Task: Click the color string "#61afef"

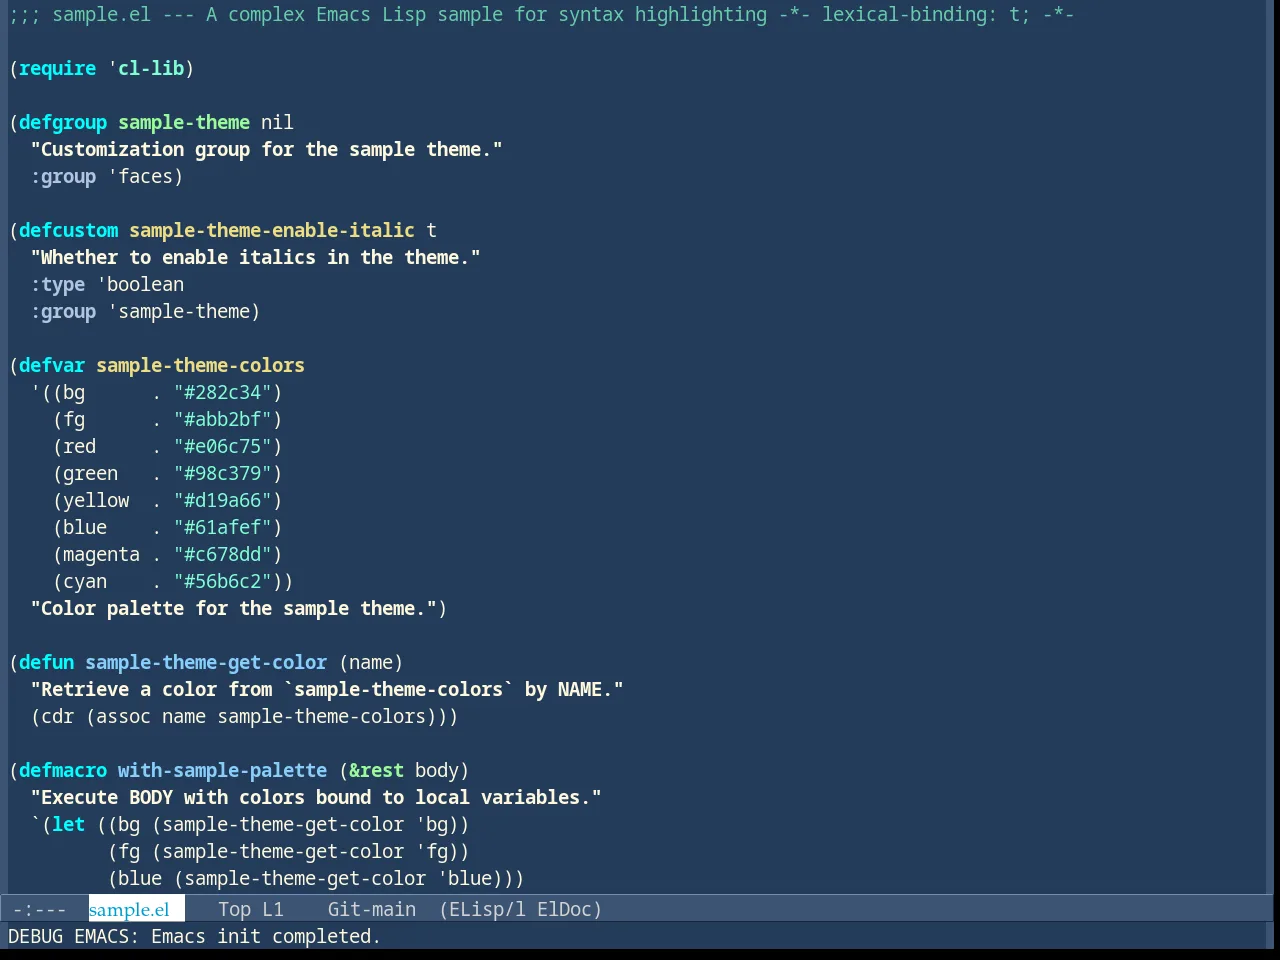Action: pos(223,527)
